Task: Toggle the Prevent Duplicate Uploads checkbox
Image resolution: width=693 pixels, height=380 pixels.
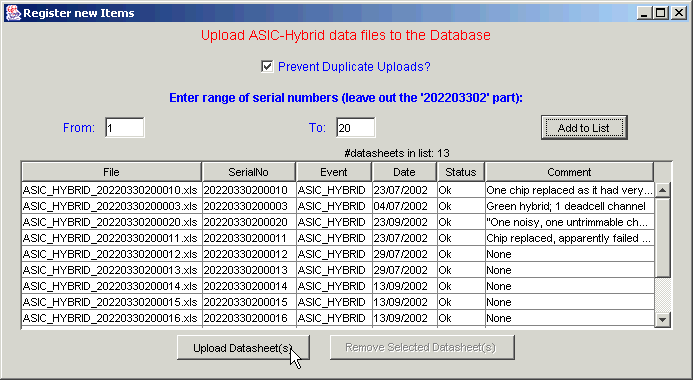Action: (267, 67)
